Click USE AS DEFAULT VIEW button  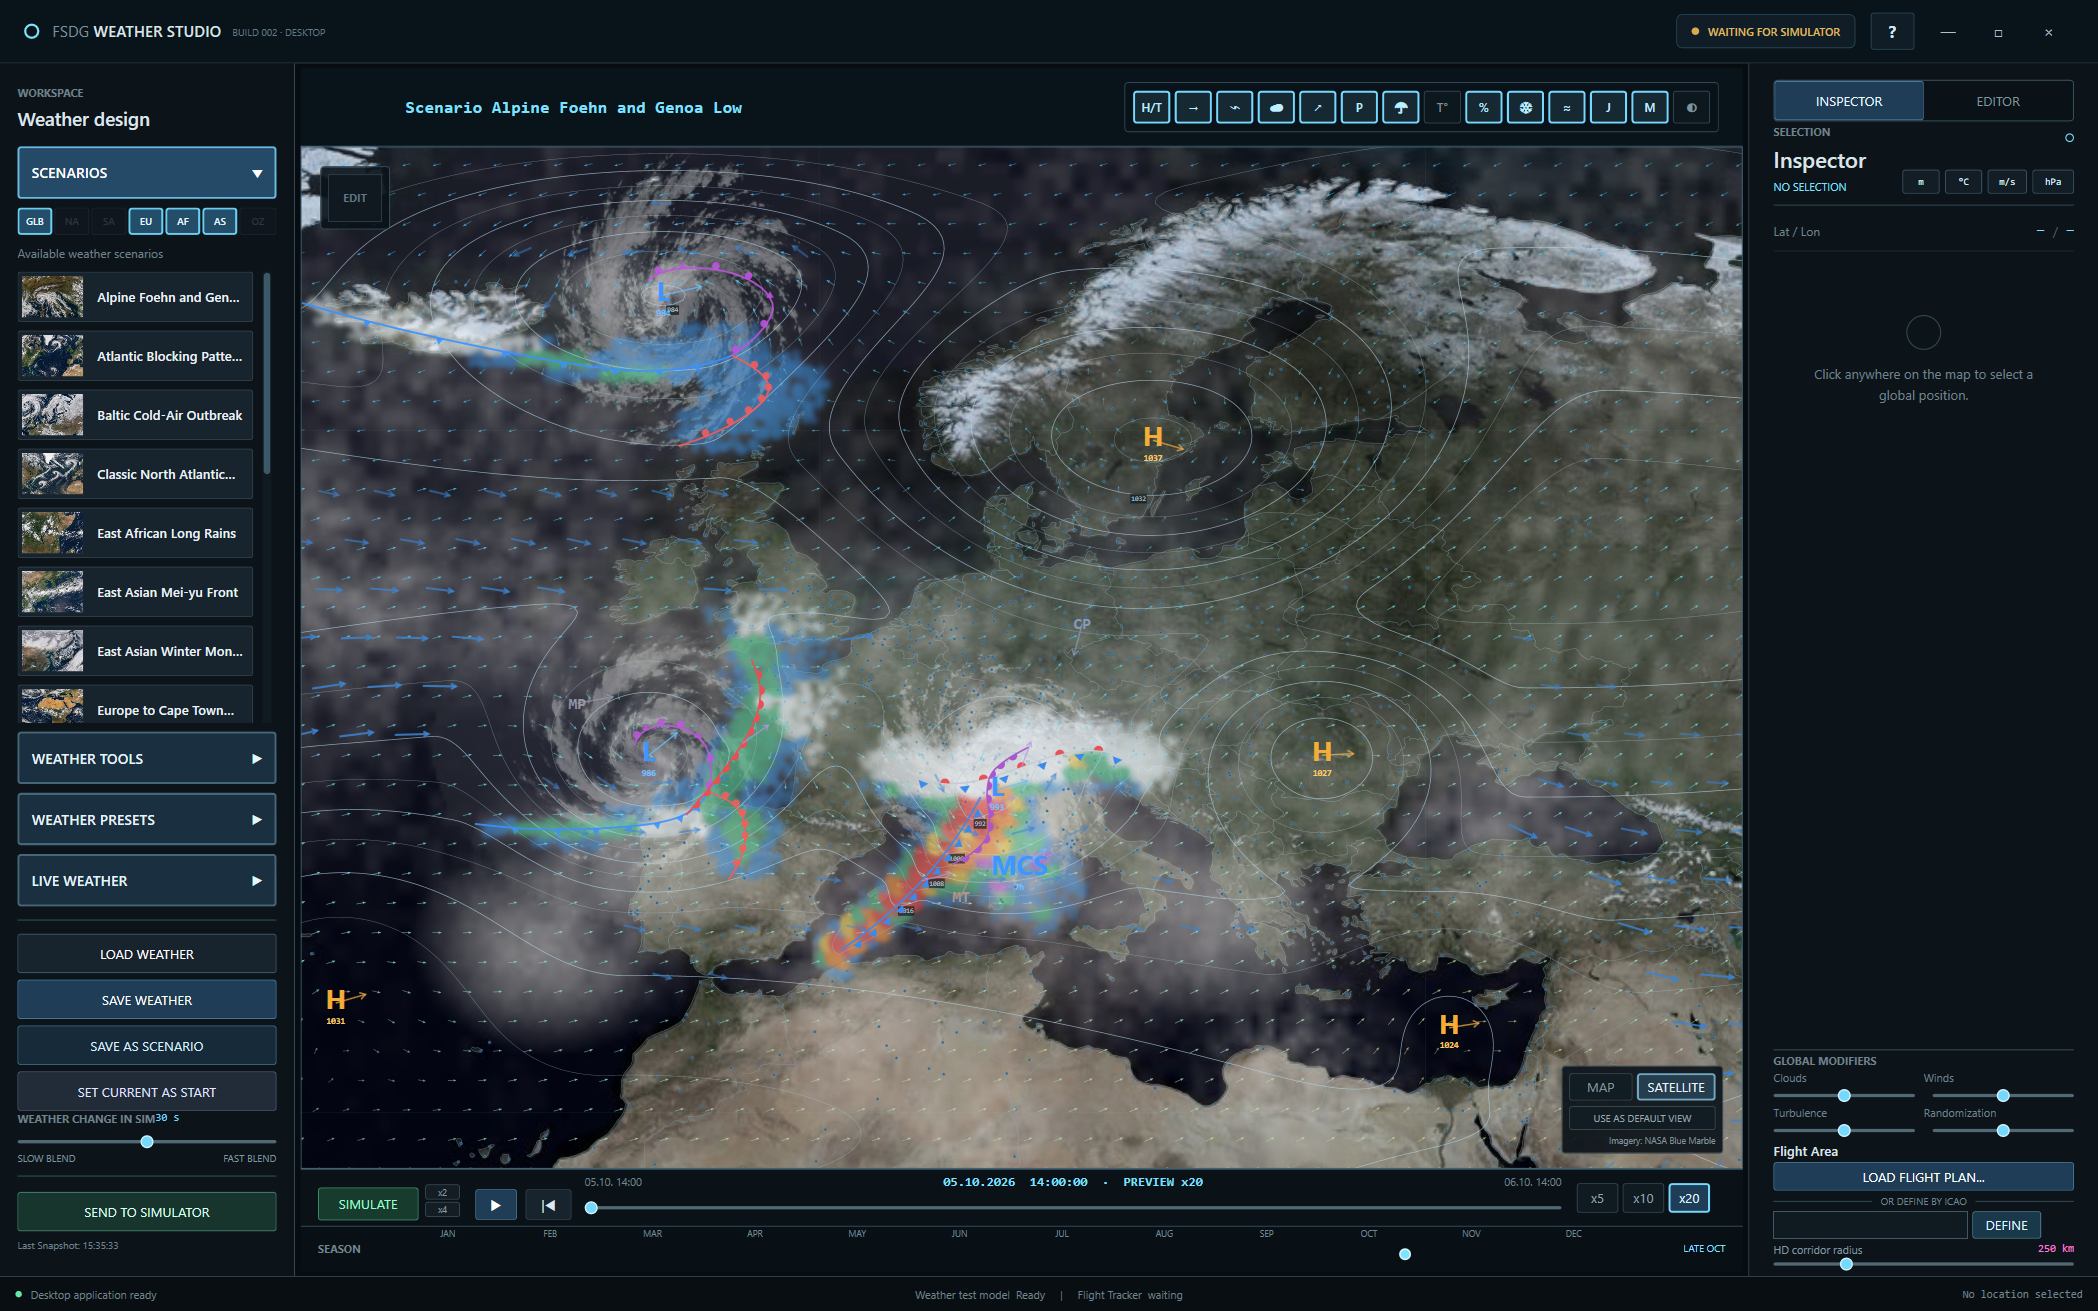point(1642,1119)
